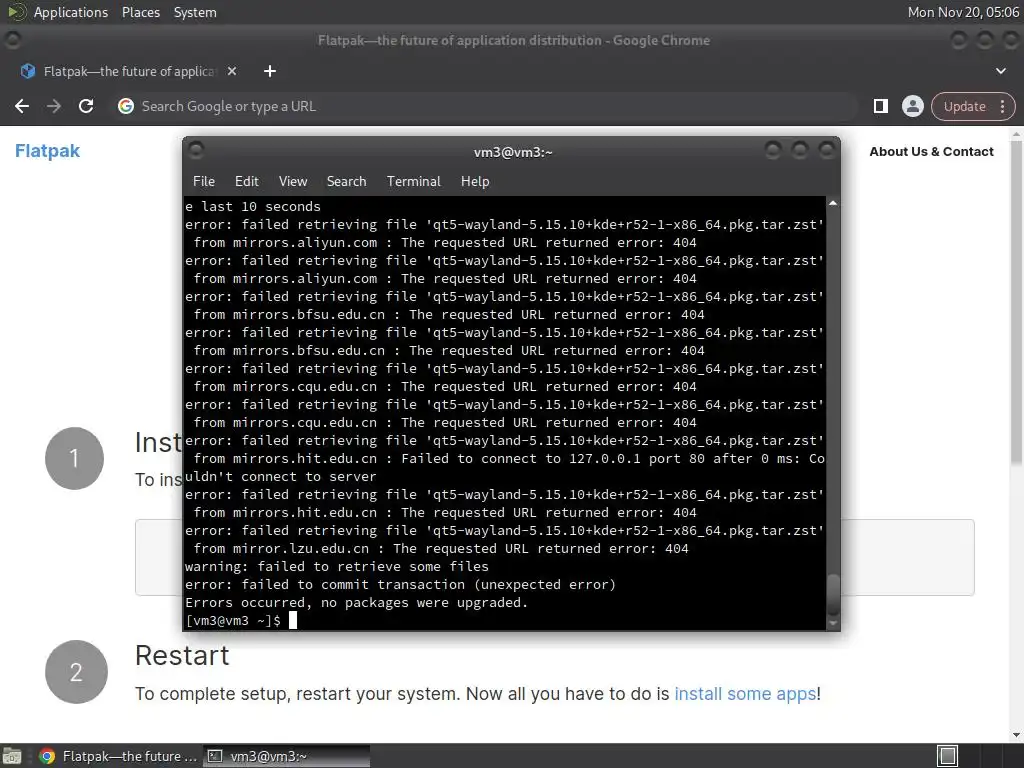Open the Chrome profile avatar
1024x768 pixels.
(x=912, y=106)
